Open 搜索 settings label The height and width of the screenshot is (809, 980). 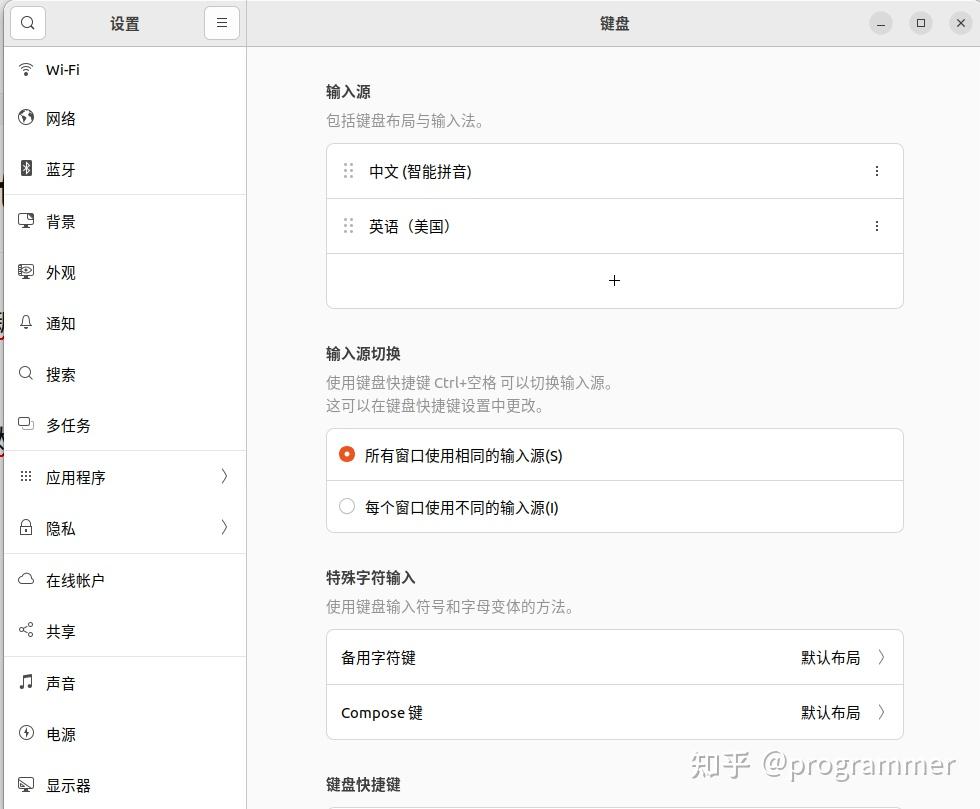pyautogui.click(x=61, y=374)
